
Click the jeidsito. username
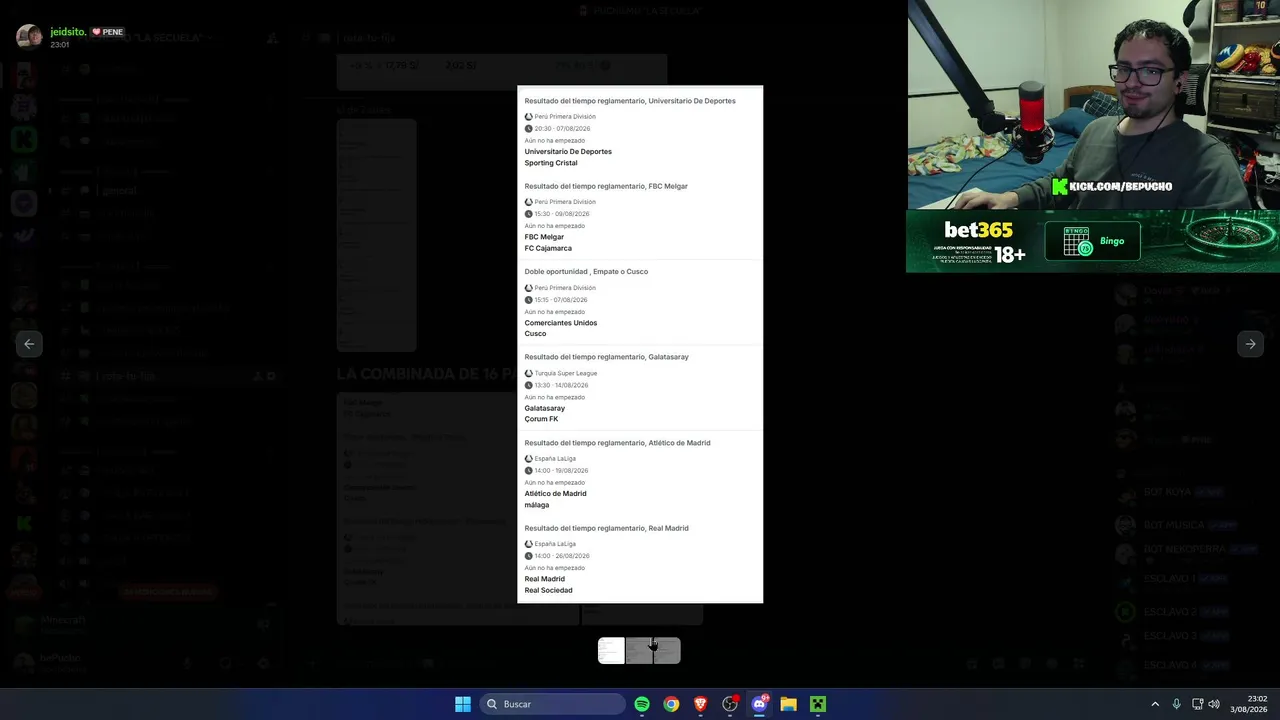click(68, 32)
